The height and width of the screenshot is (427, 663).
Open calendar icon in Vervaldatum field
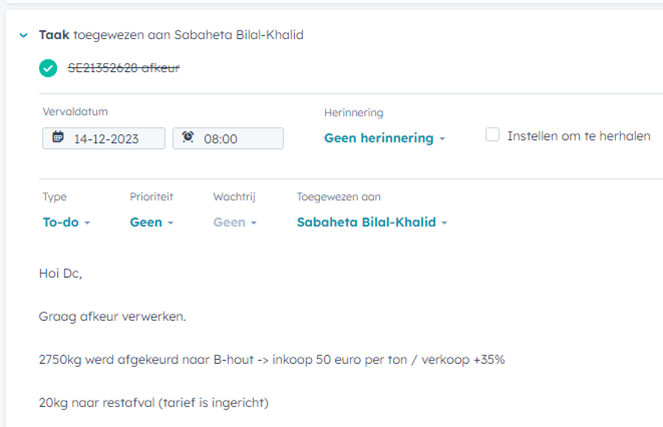pos(58,137)
